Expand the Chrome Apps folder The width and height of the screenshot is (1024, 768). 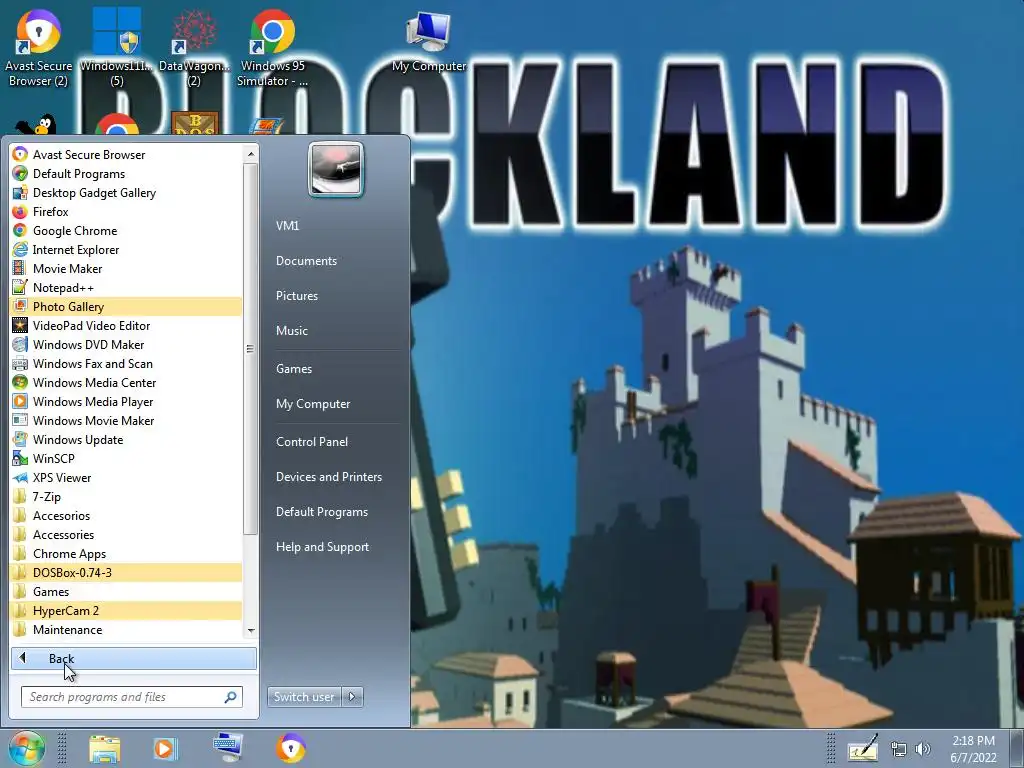(127, 553)
